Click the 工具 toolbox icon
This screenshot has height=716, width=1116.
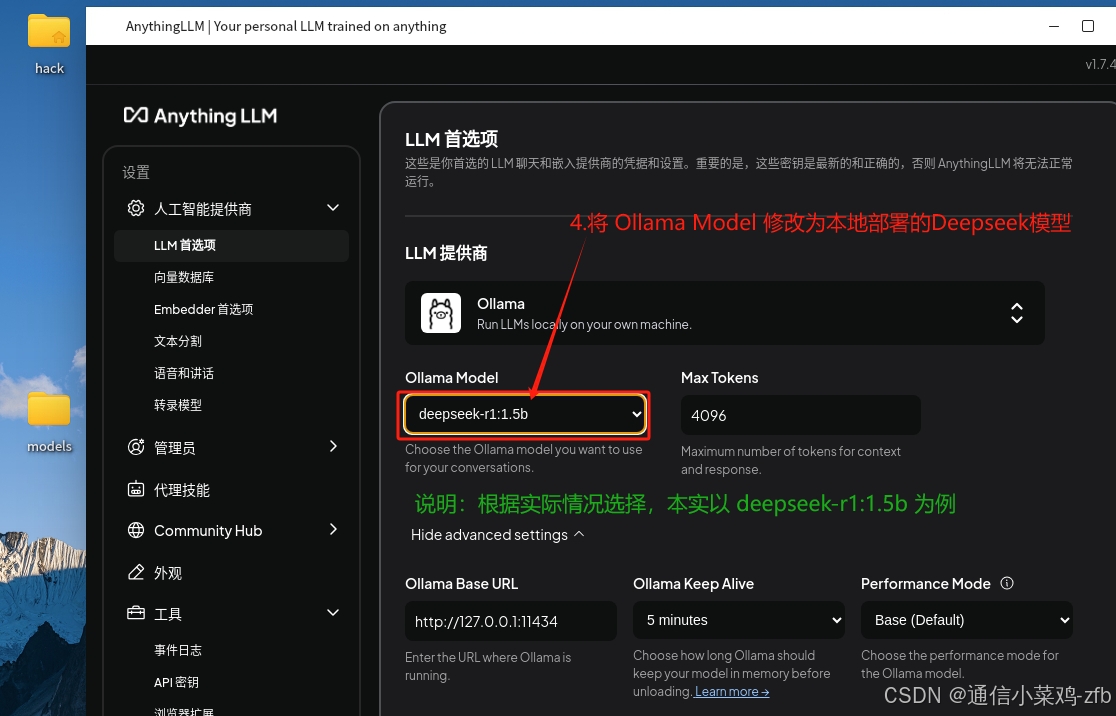tap(135, 613)
